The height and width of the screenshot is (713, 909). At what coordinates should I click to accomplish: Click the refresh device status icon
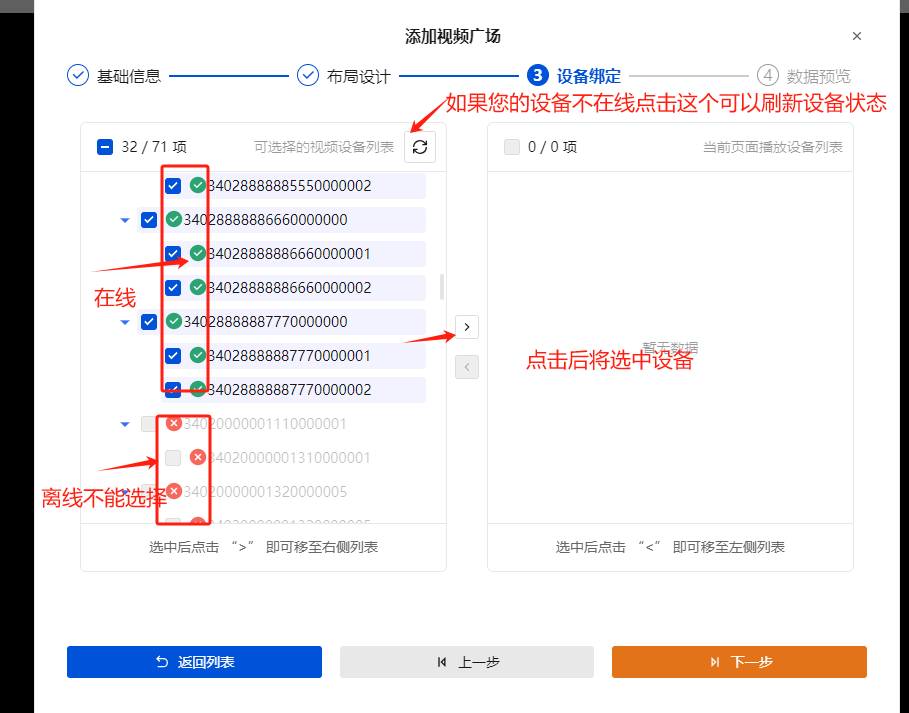(x=419, y=146)
